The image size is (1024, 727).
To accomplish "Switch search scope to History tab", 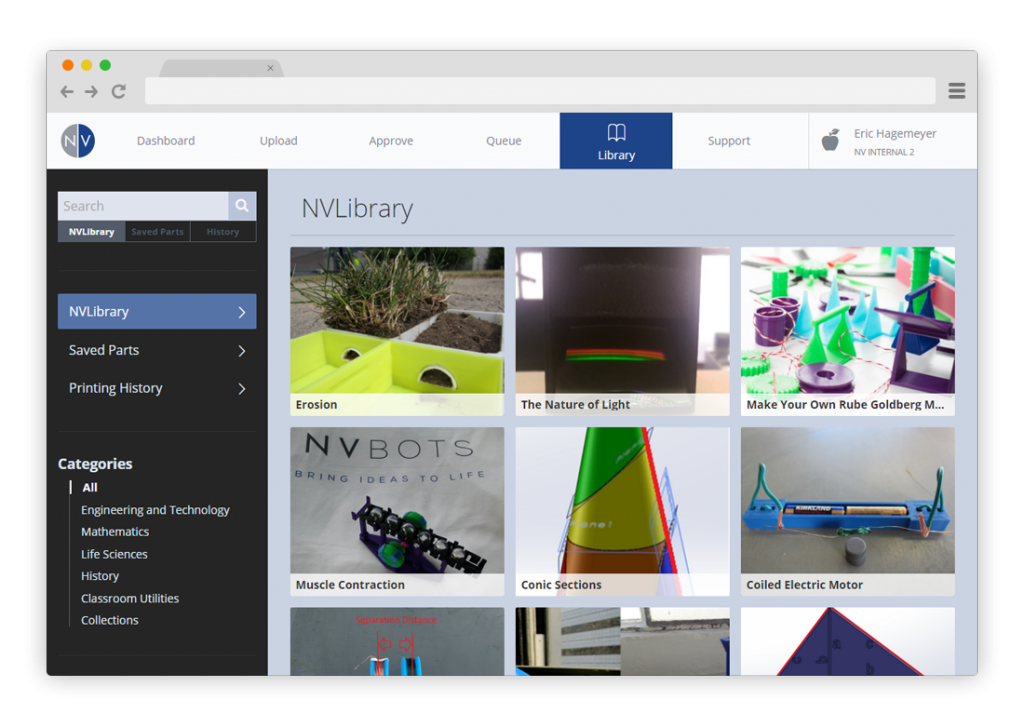I will tap(223, 232).
